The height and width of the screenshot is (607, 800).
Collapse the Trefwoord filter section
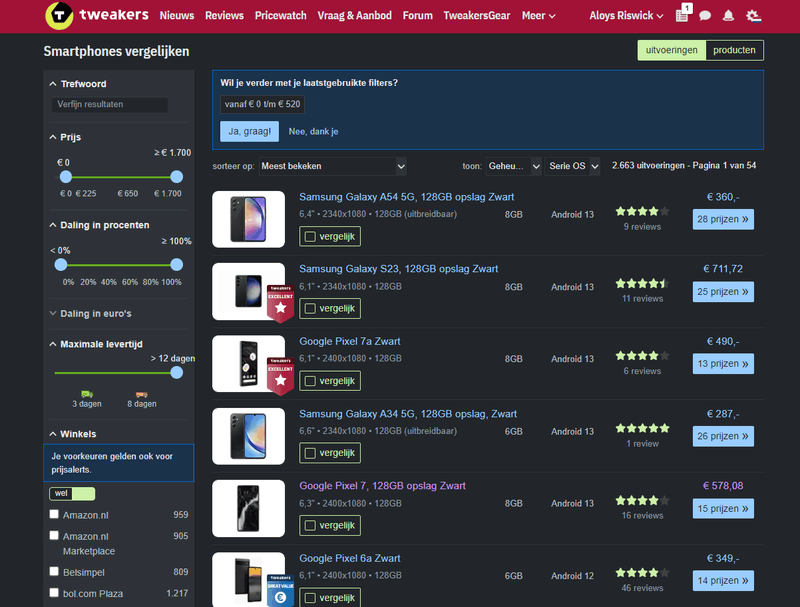coord(78,84)
